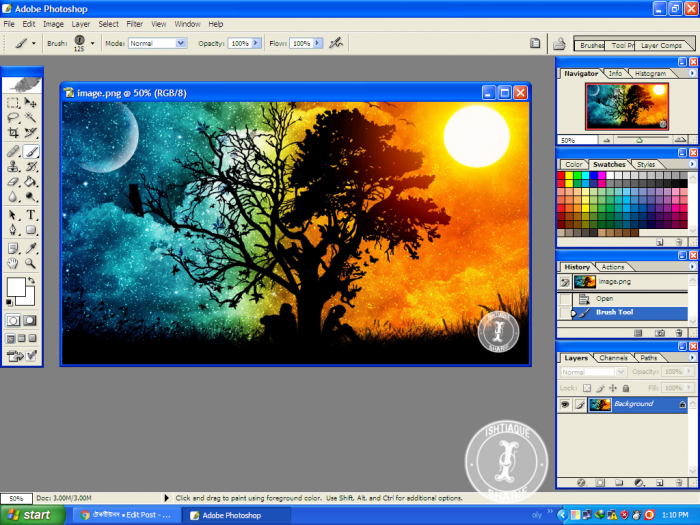Toggle lock transparent pixels in Layers

point(587,388)
